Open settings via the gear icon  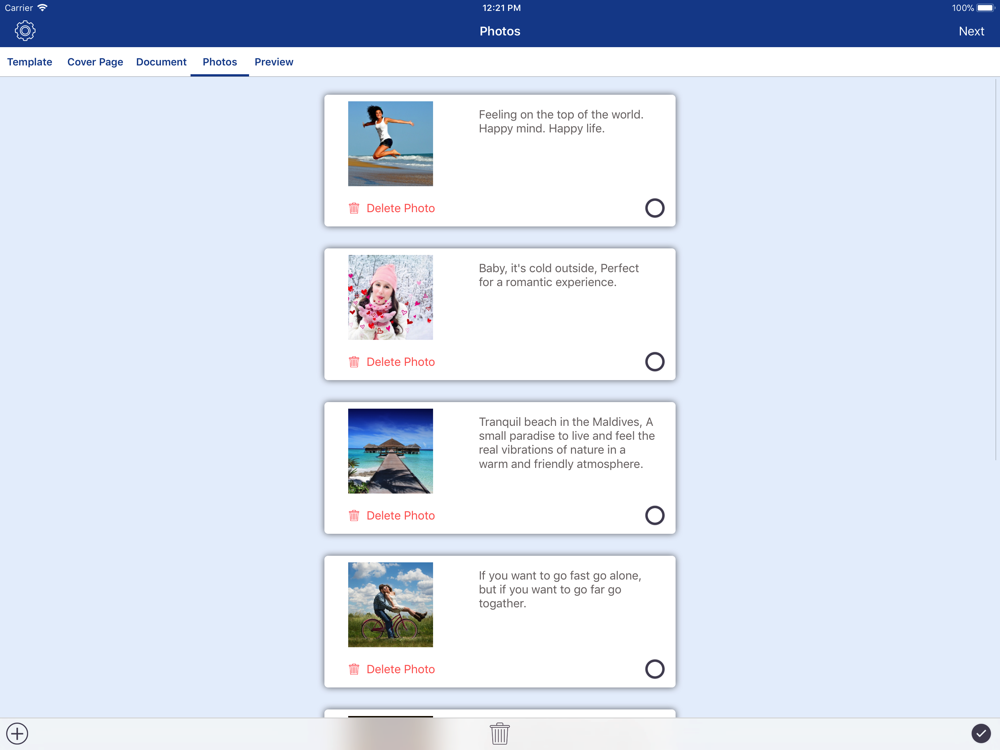click(25, 31)
